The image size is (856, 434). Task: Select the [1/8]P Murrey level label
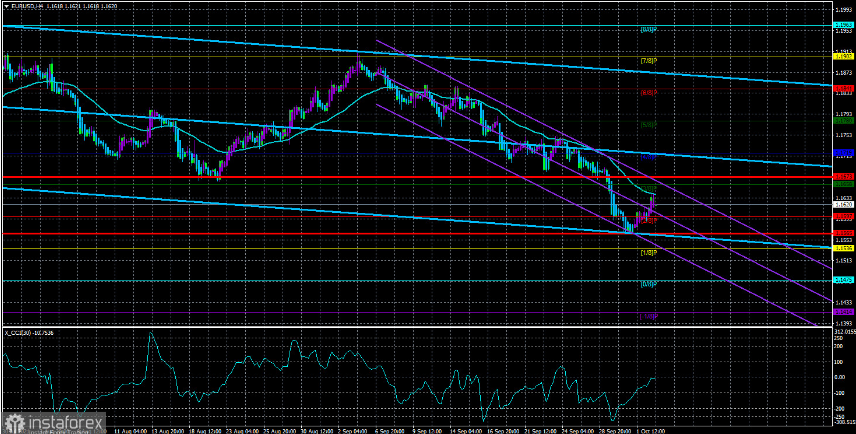[x=648, y=253]
